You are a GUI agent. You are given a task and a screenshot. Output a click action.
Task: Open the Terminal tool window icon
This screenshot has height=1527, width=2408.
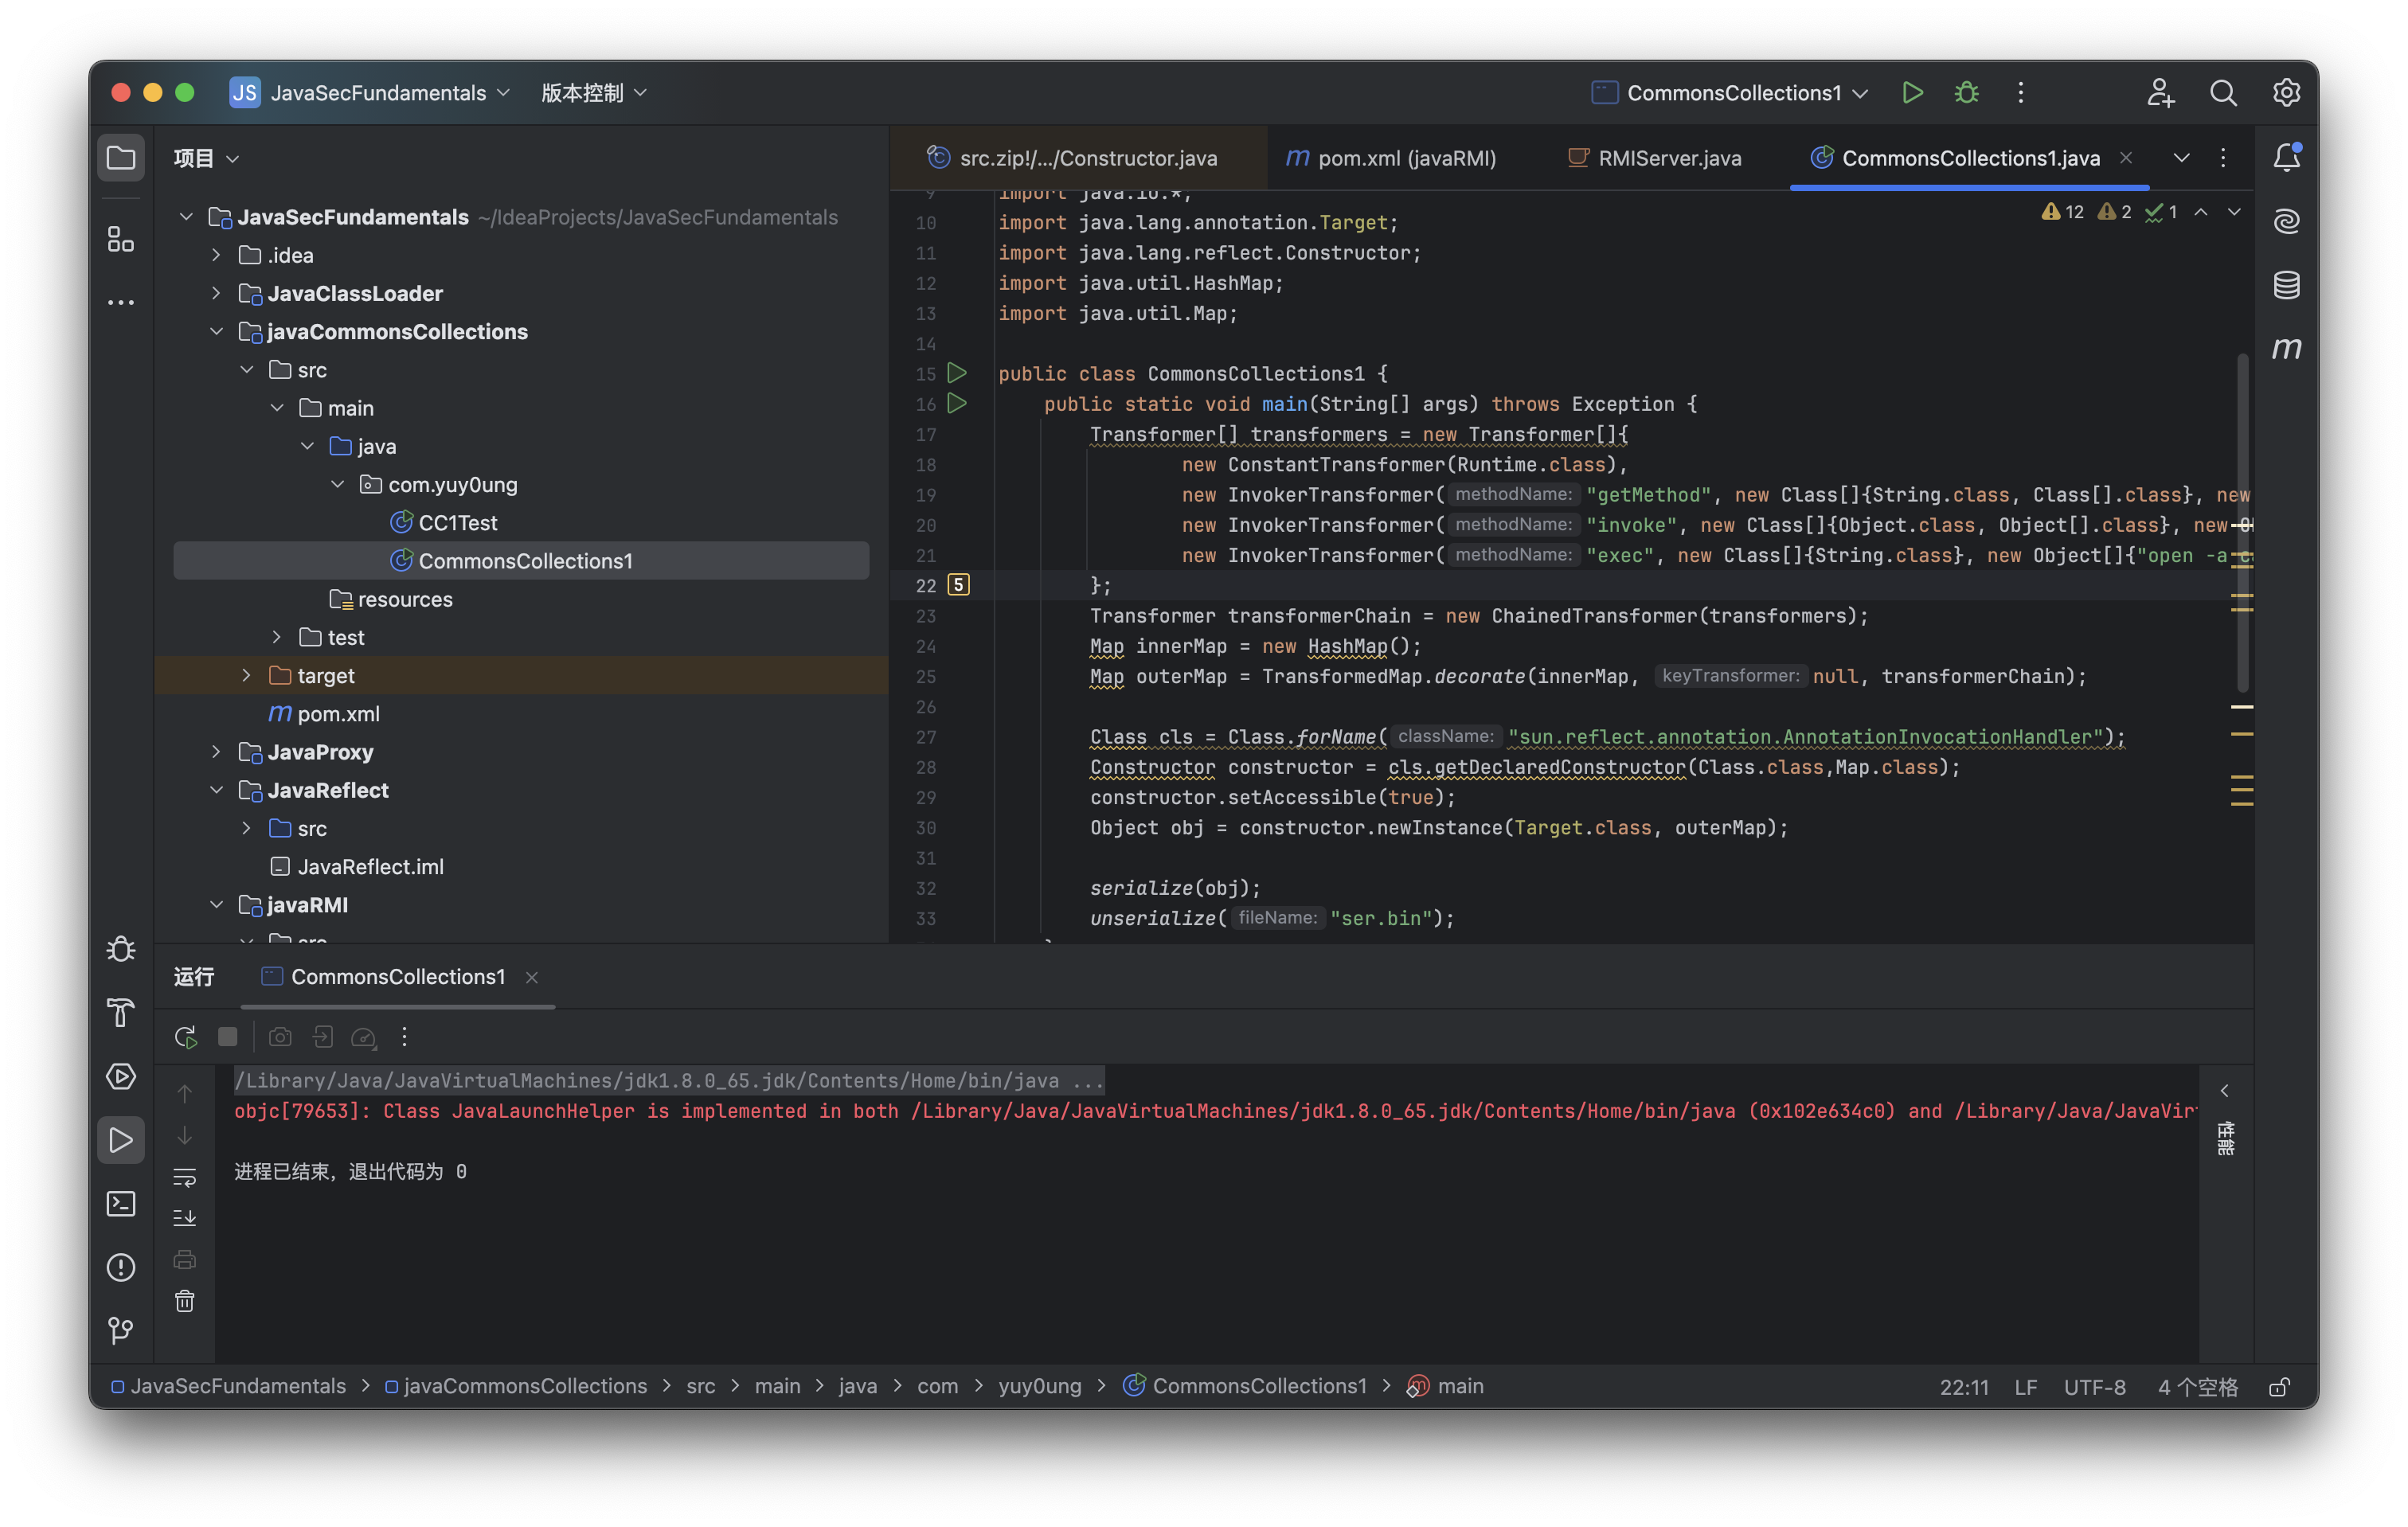coord(121,1203)
